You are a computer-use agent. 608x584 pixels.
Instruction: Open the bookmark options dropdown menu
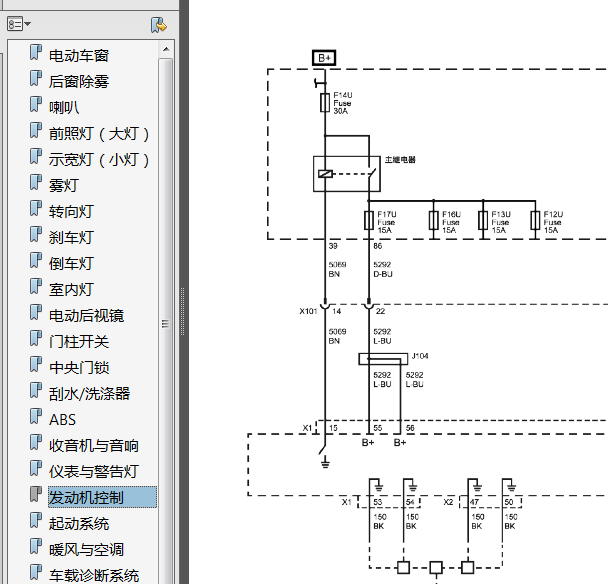click(19, 24)
